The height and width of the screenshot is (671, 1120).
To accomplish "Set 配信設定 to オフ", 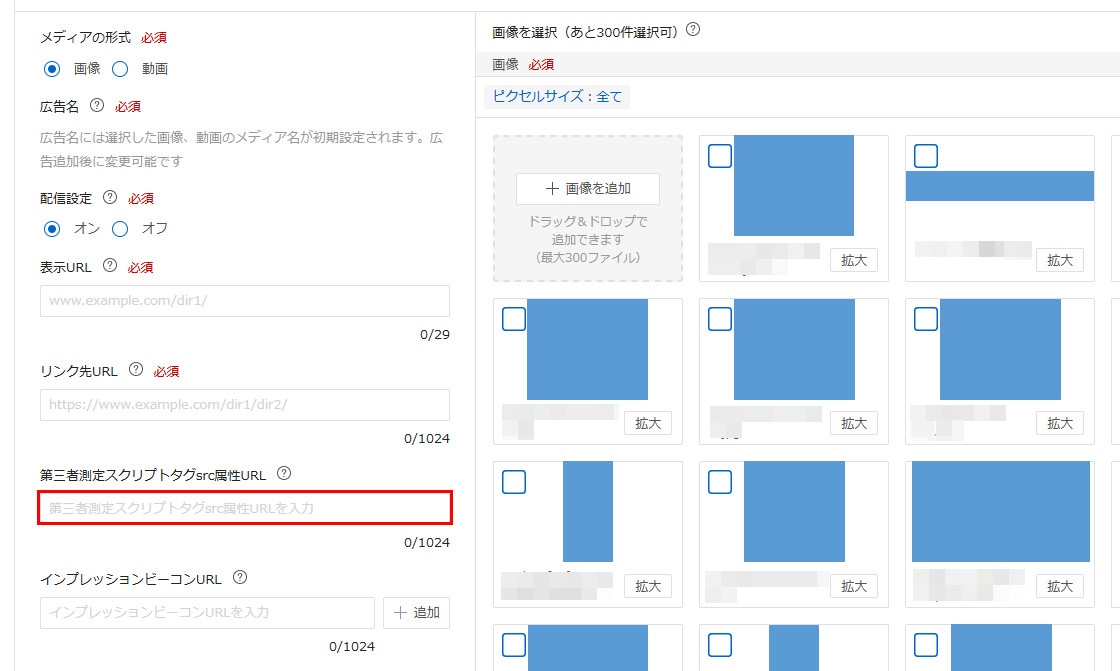I will (x=120, y=229).
